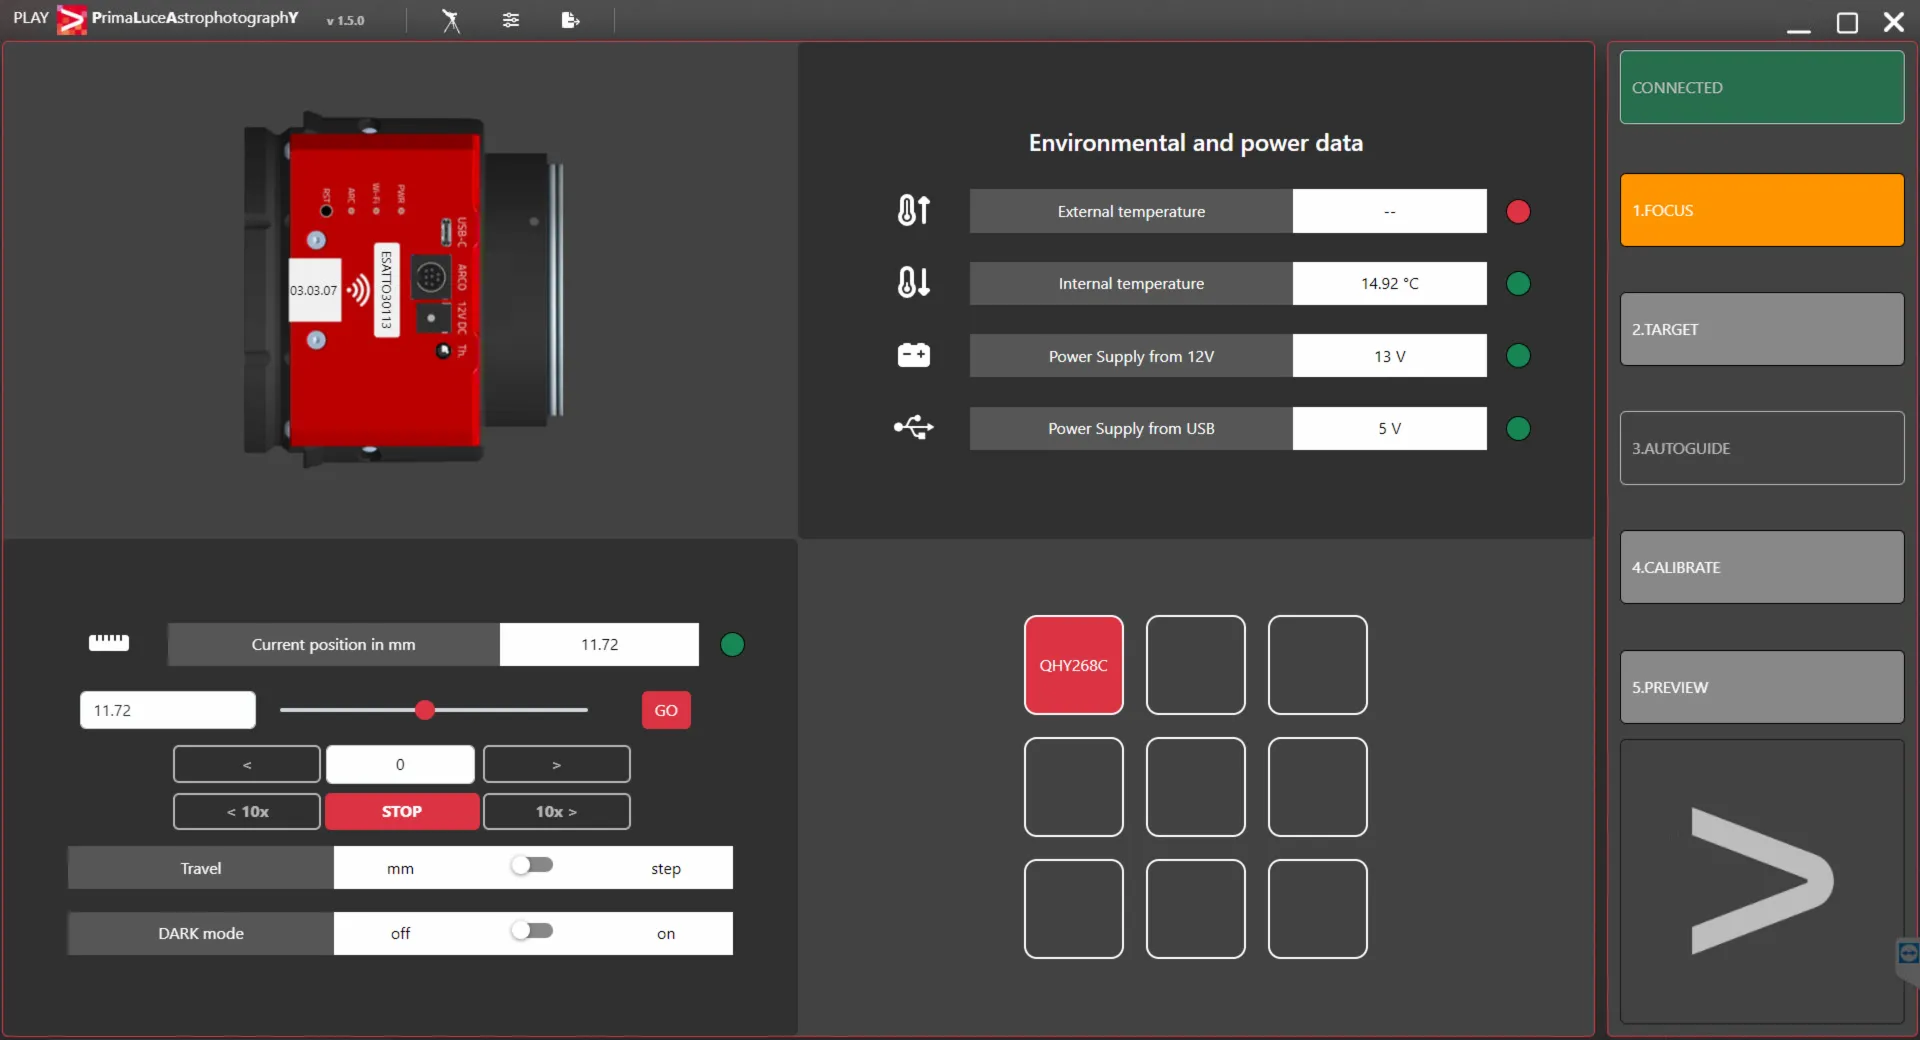Click the red GO button
This screenshot has height=1040, width=1920.
[666, 710]
